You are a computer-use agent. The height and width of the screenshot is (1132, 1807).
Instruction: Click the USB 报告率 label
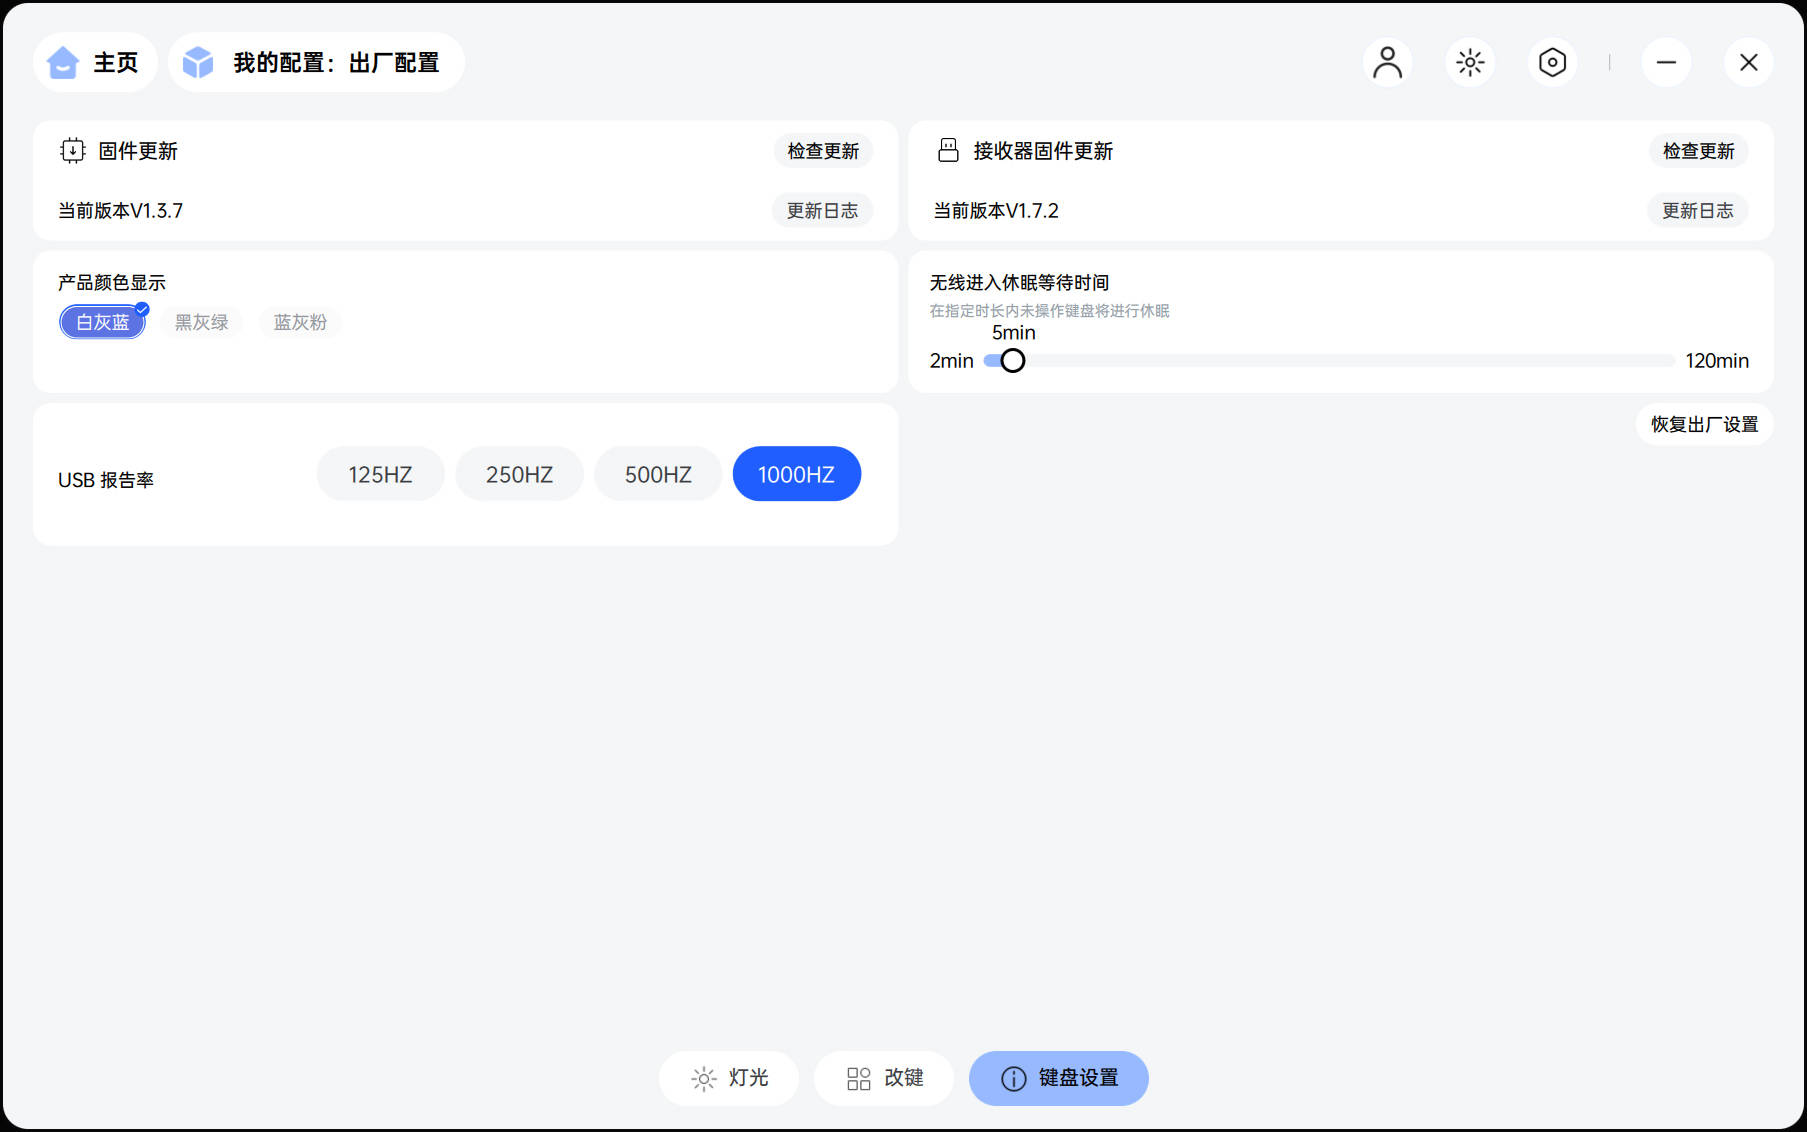click(x=106, y=480)
